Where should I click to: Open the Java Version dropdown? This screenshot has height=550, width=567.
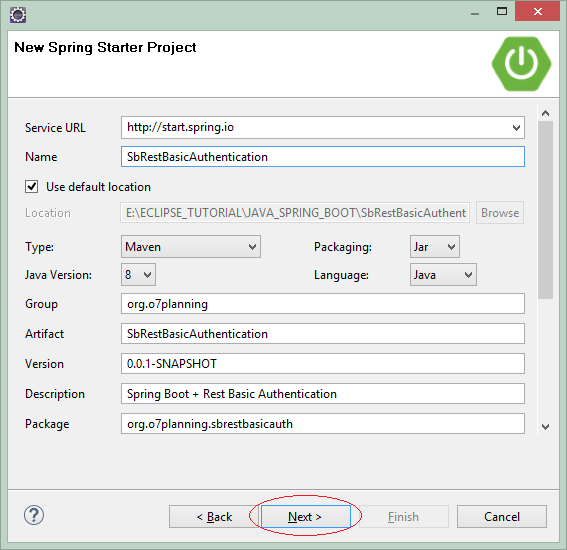pyautogui.click(x=138, y=274)
